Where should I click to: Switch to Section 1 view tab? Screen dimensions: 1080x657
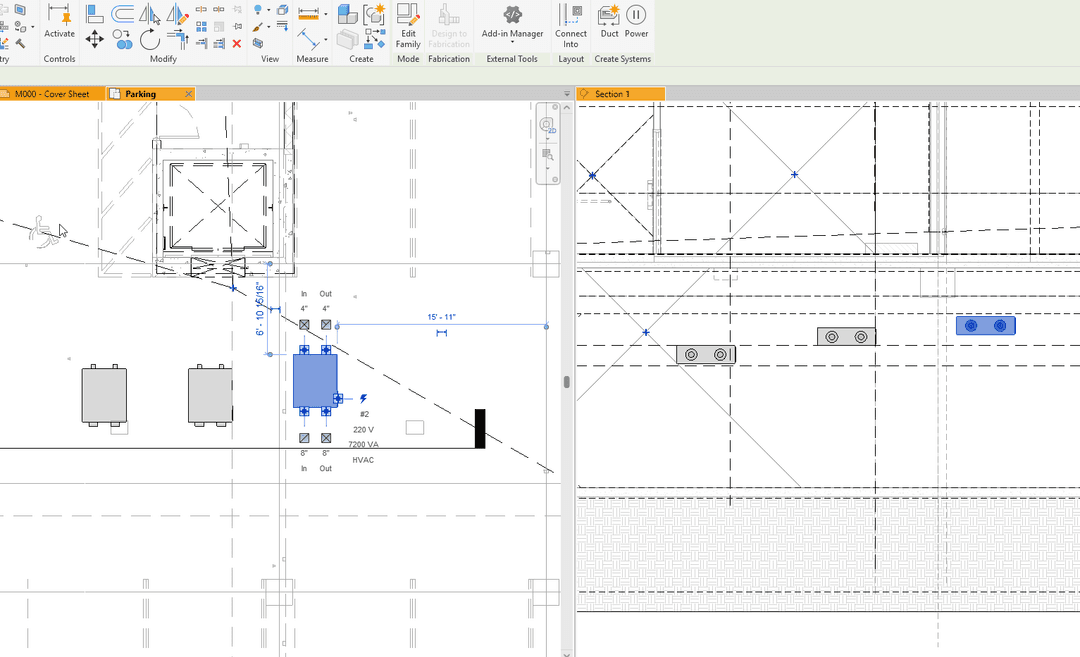(621, 94)
